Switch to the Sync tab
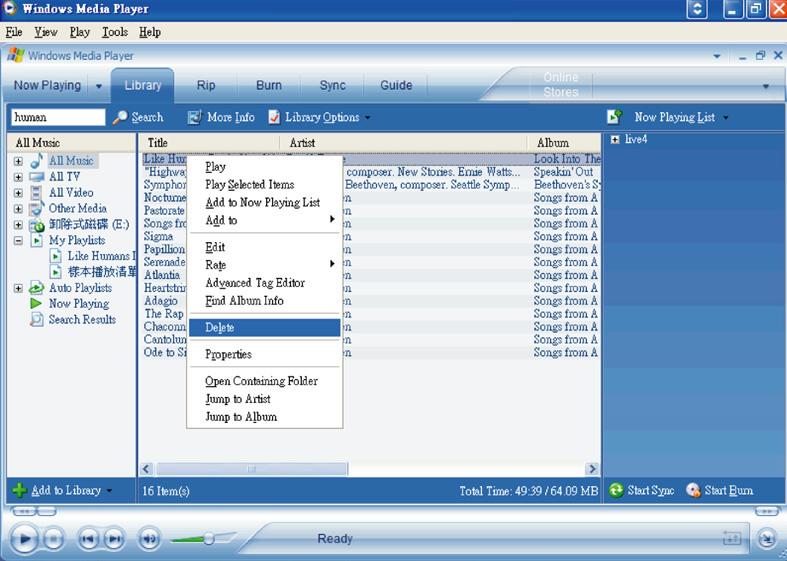 pos(332,85)
